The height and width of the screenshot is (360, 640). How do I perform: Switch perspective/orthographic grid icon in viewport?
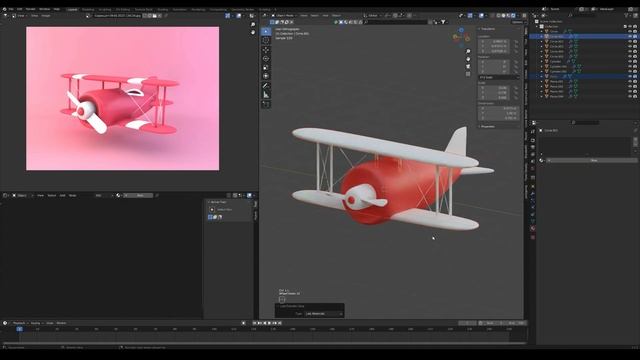(468, 74)
